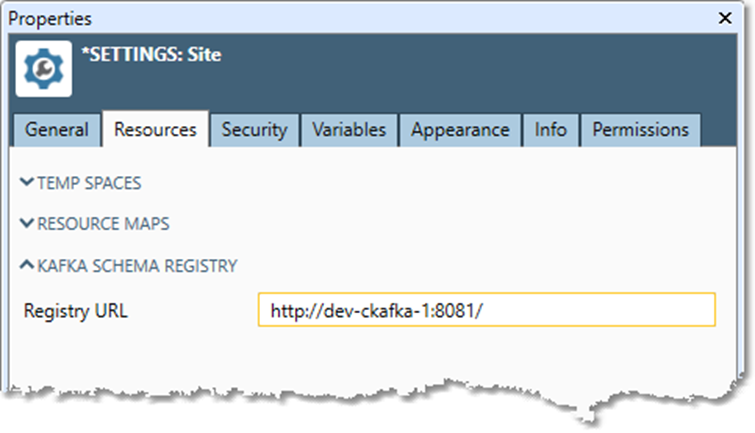The width and height of the screenshot is (755, 433).
Task: Expand Temp Spaces using its chevron arrow
Action: 26,184
